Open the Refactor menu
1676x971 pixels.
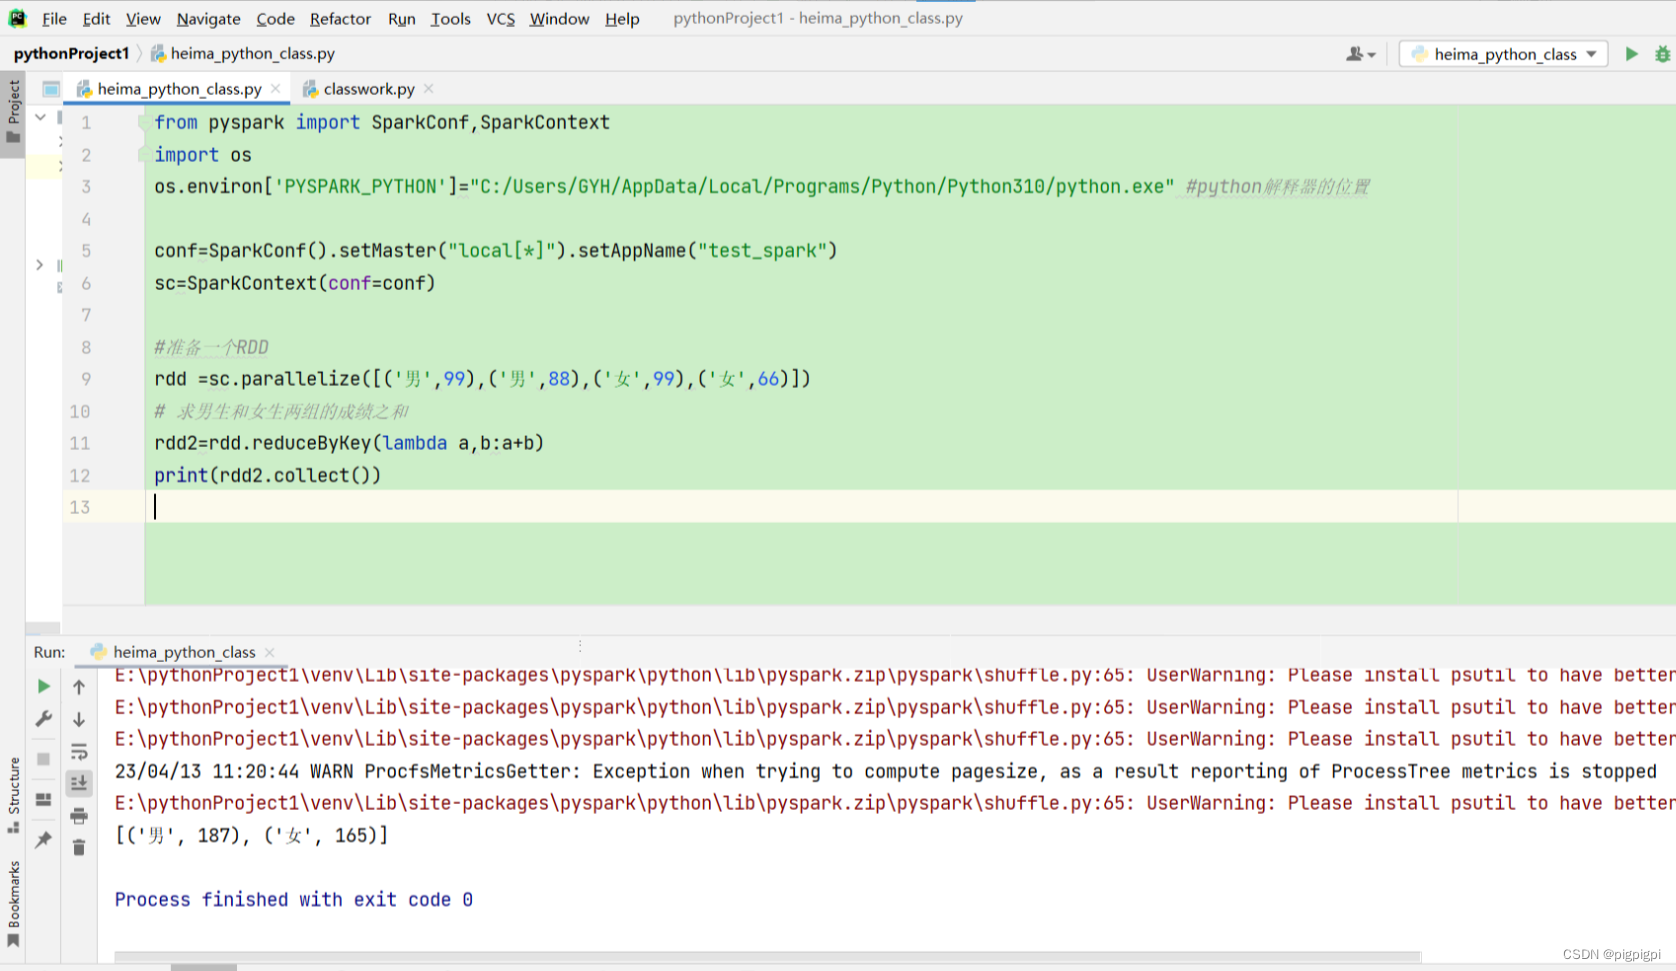click(x=340, y=18)
